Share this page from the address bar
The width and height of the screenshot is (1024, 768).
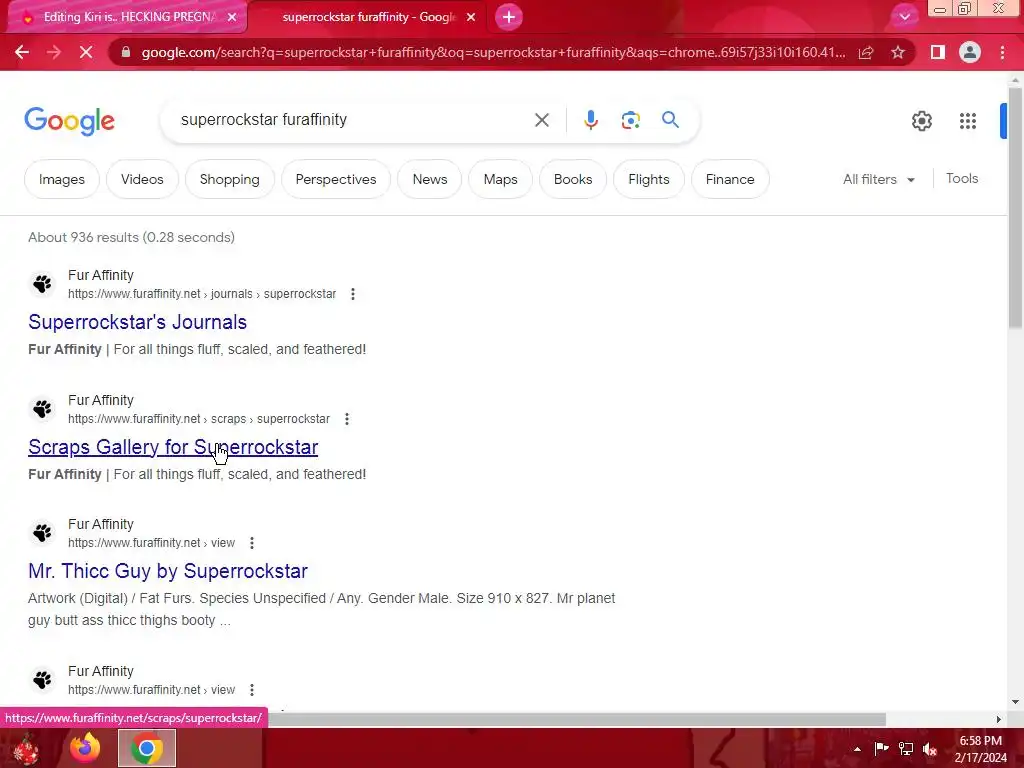[866, 52]
